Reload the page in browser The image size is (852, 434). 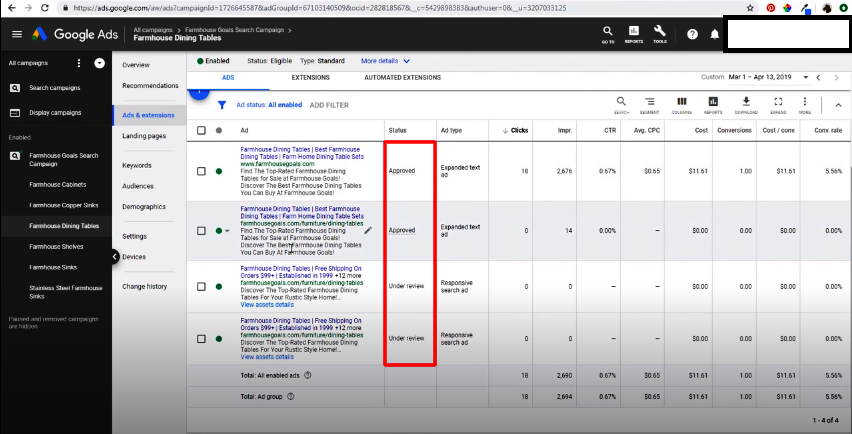point(45,8)
